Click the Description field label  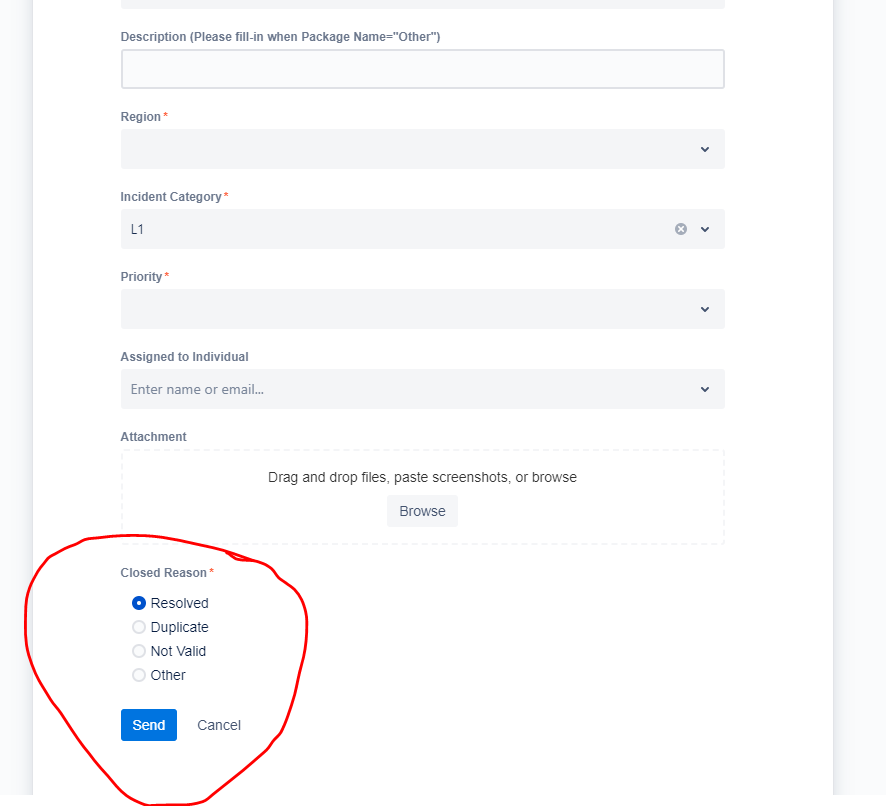tap(280, 37)
